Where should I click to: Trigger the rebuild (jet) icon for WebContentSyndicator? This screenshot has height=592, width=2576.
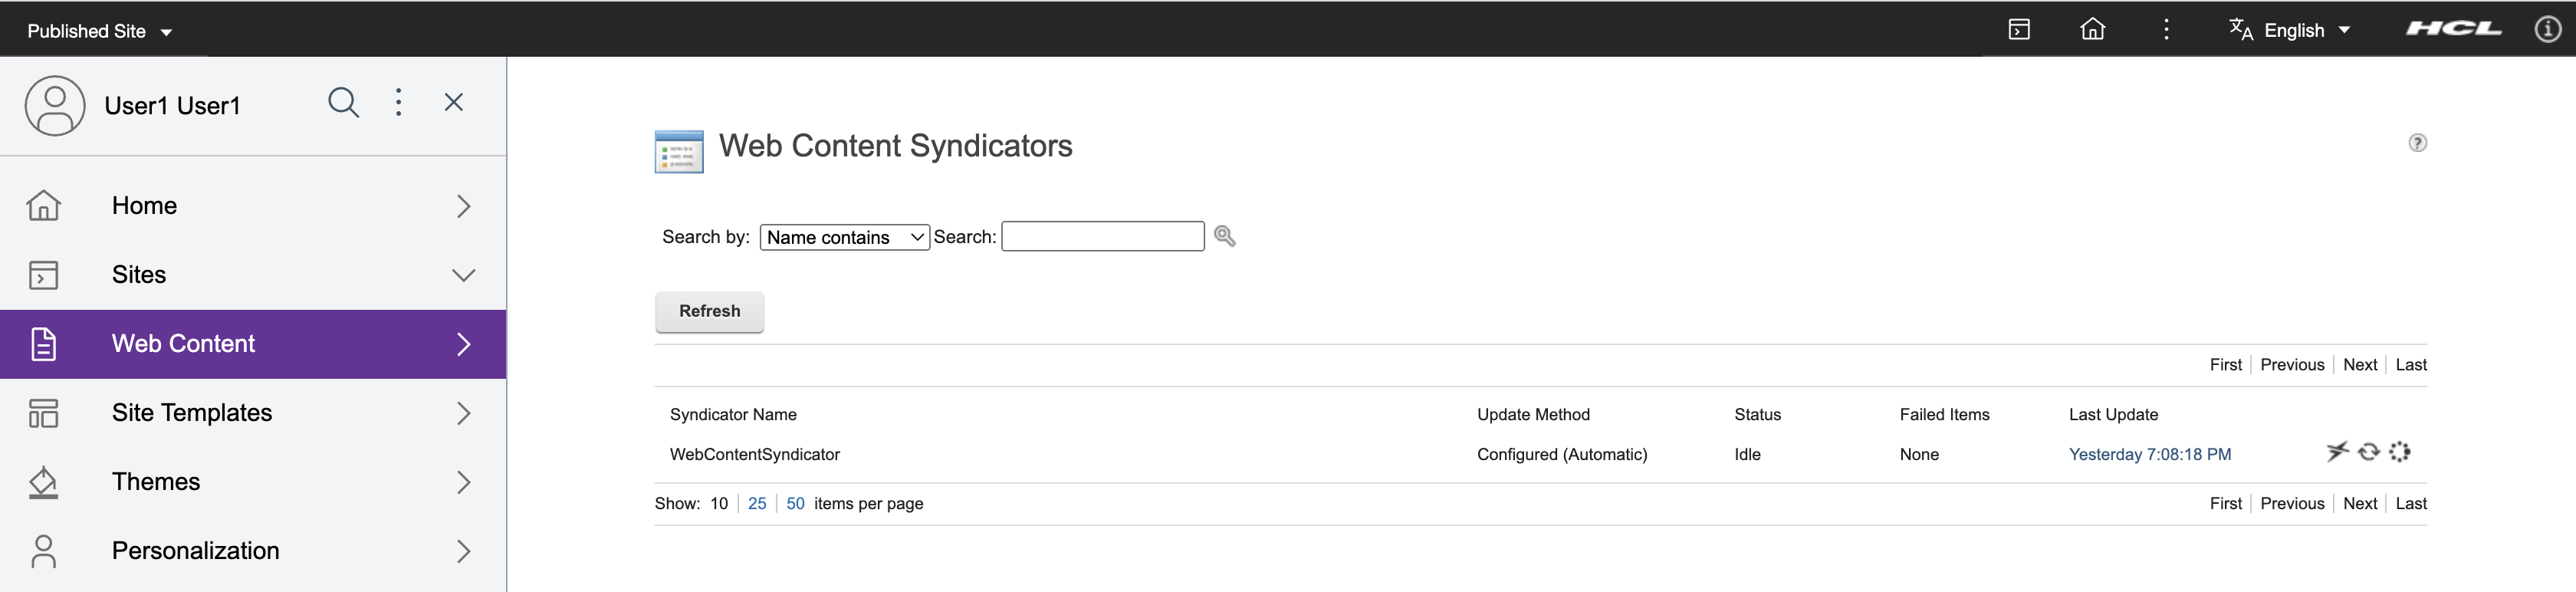[x=2337, y=452]
